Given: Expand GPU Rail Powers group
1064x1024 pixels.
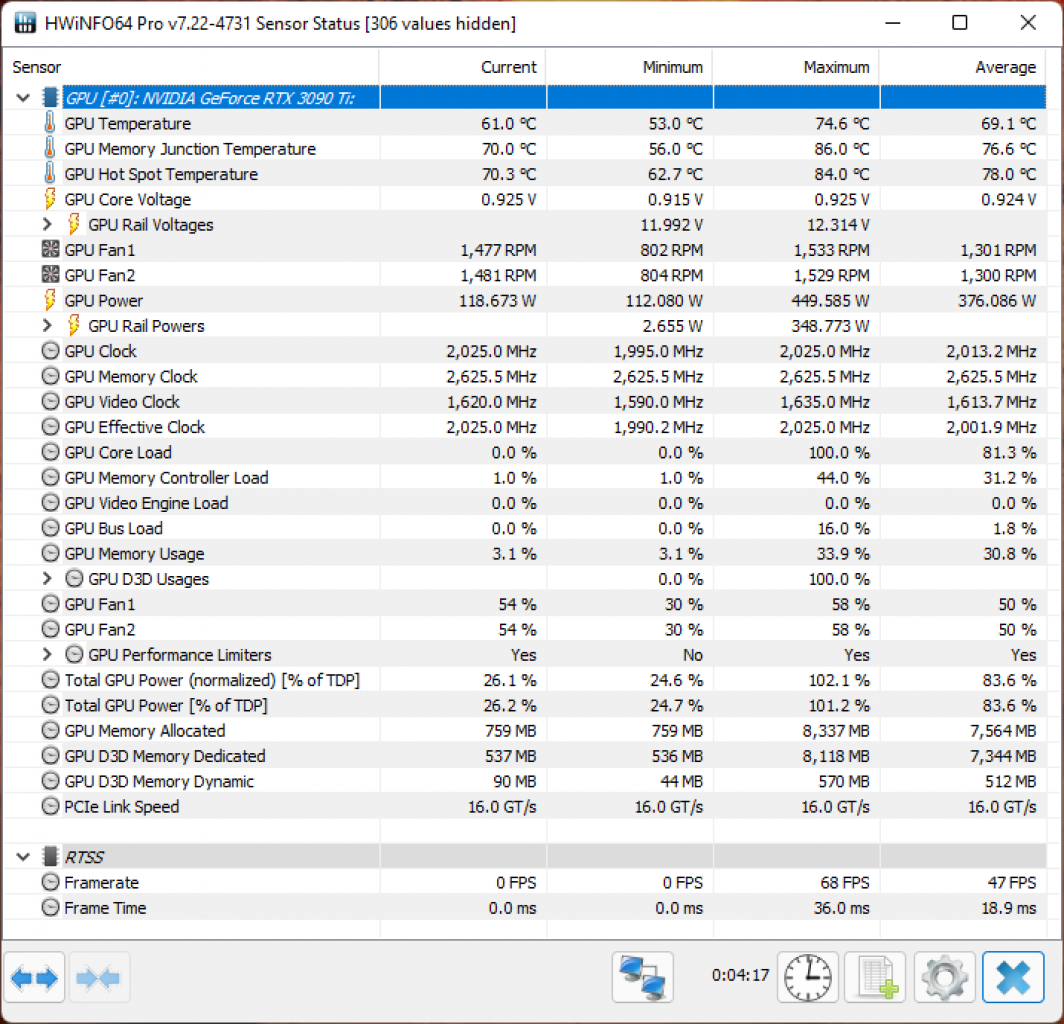Looking at the screenshot, I should click(x=47, y=325).
